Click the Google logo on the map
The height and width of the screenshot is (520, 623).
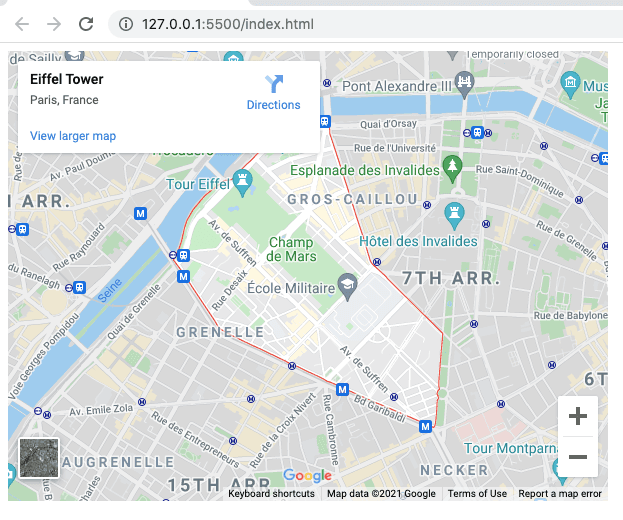coord(307,476)
